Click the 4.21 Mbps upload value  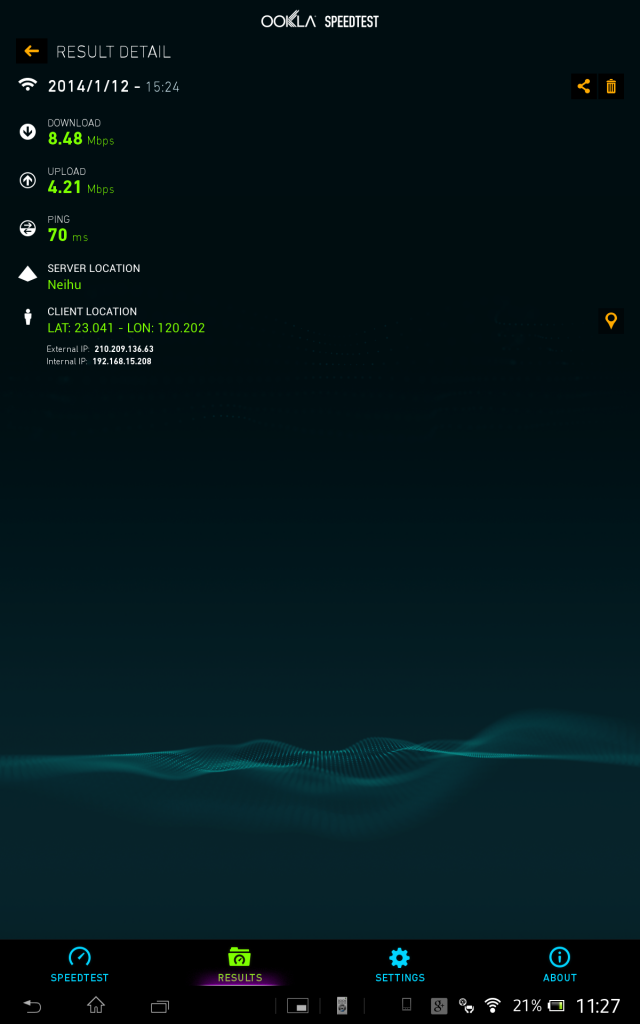click(x=81, y=187)
